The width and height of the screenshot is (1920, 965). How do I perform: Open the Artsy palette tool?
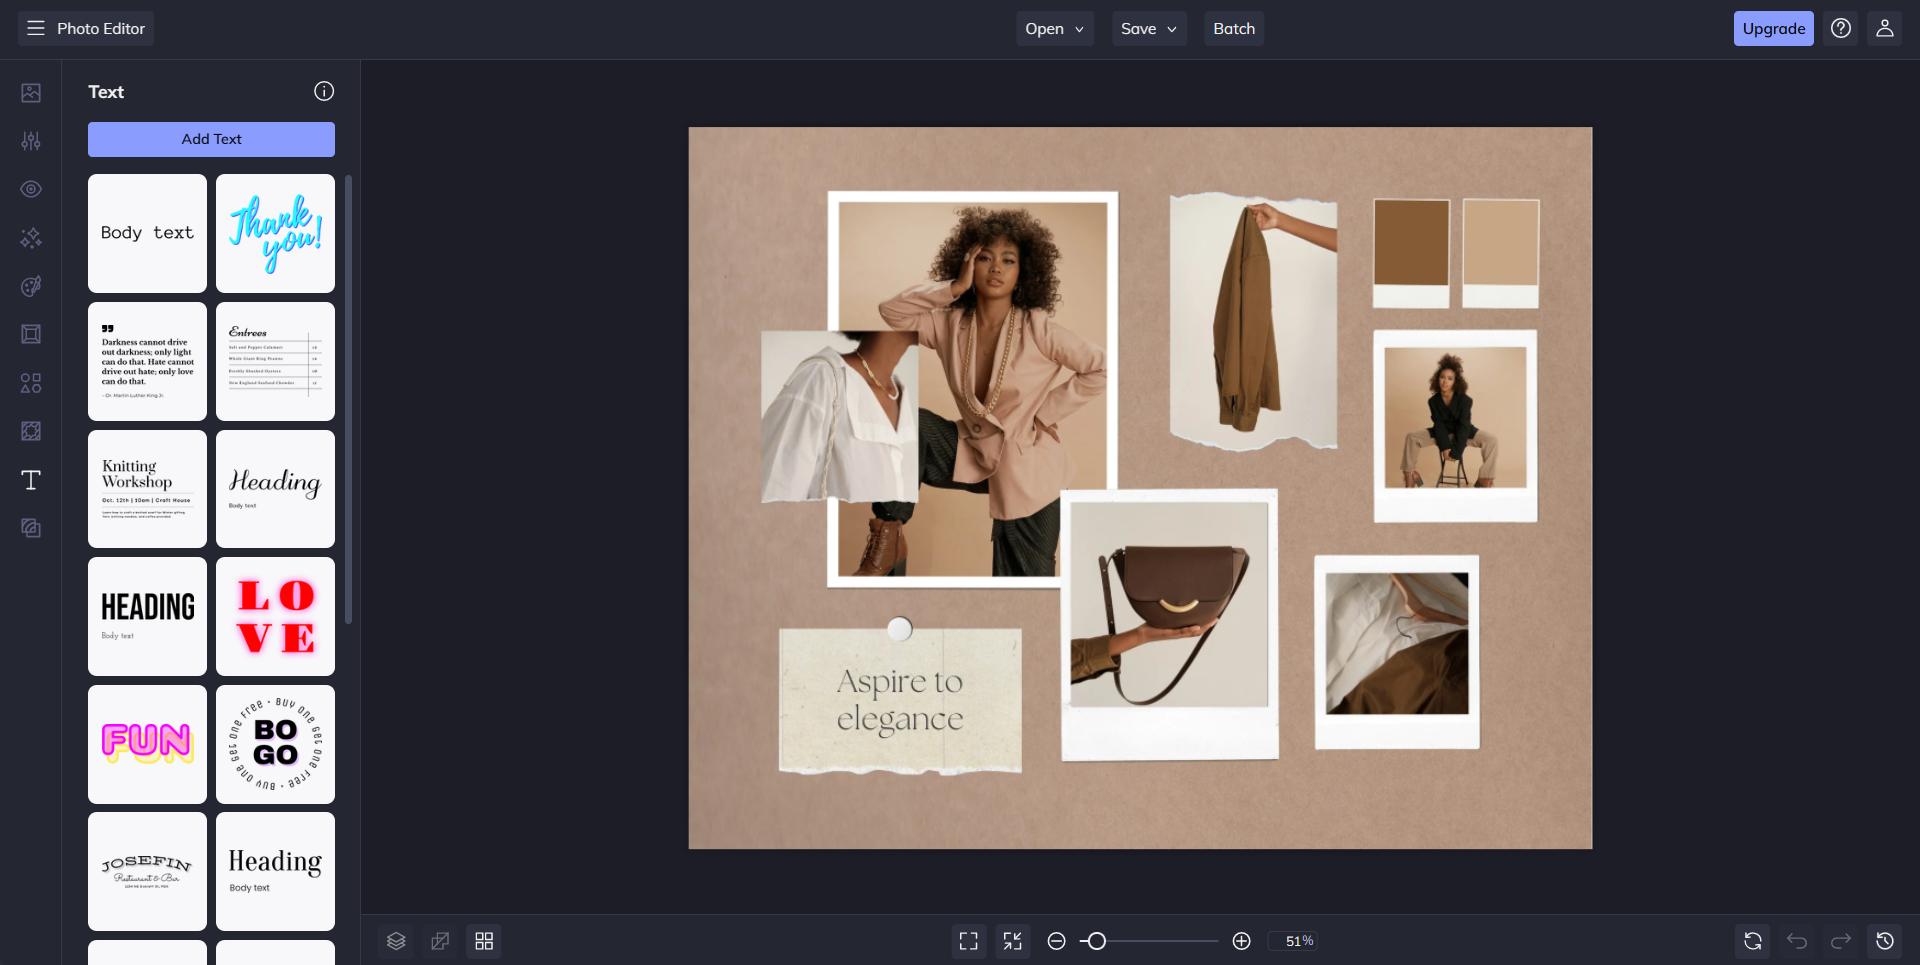pos(31,286)
